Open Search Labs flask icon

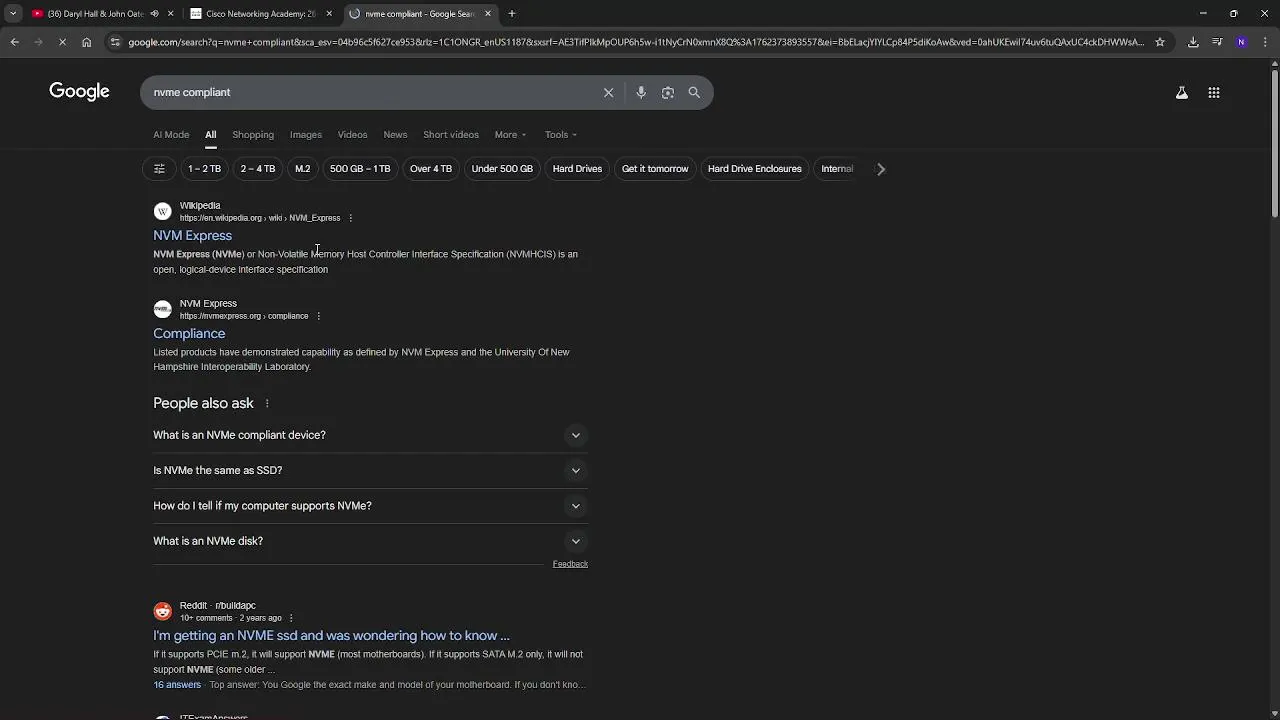(1181, 92)
